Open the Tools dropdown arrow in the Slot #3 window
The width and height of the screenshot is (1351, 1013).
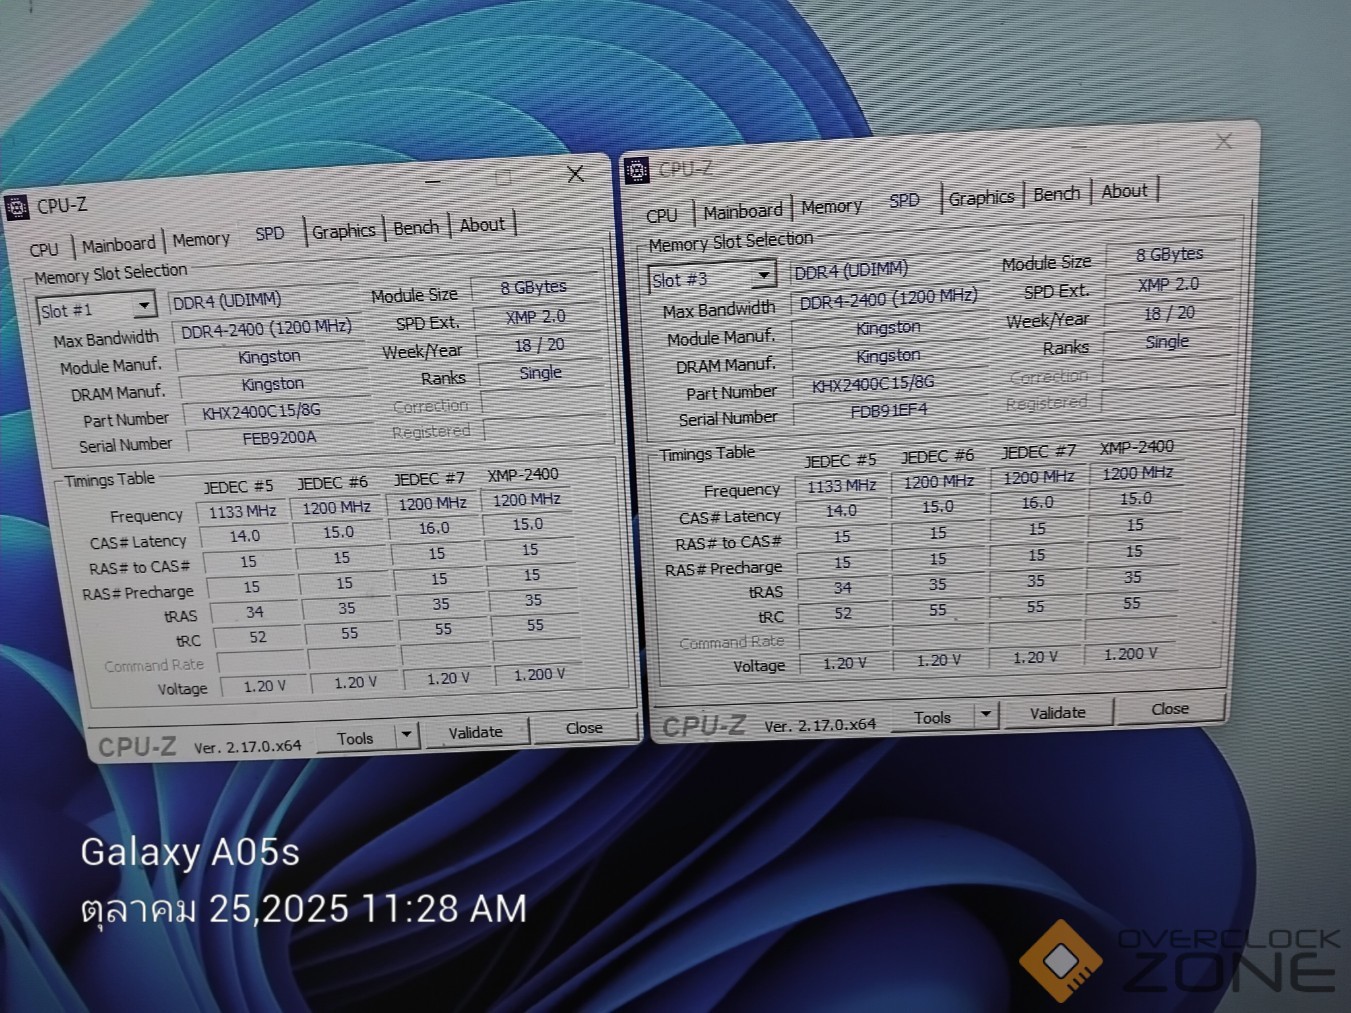(x=985, y=714)
